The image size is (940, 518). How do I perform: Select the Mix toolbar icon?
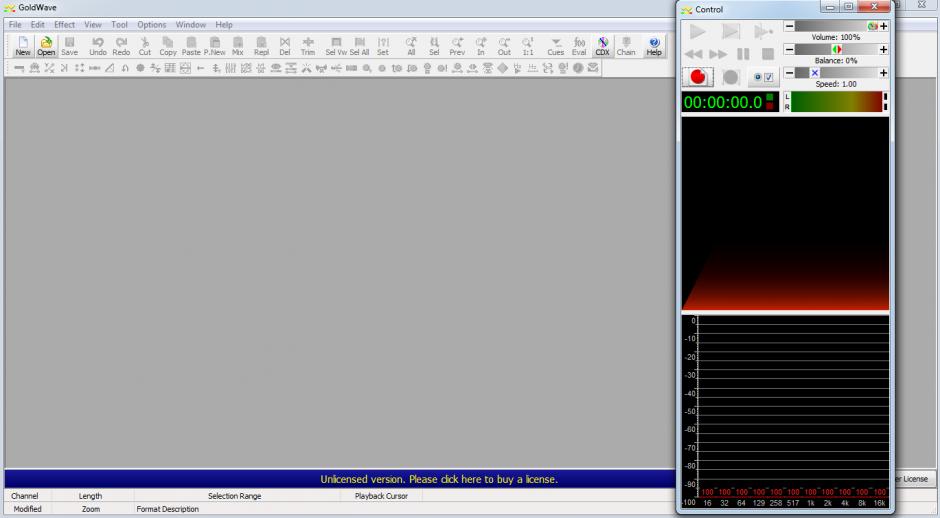tap(238, 46)
